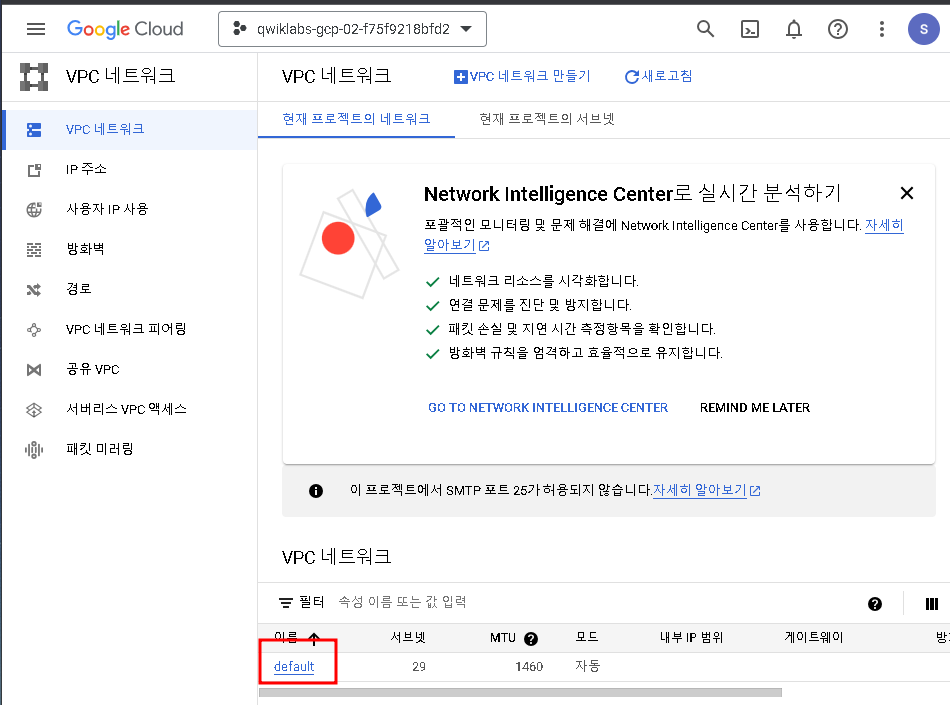Viewport: 950px width, 705px height.
Task: Open the default network link
Action: coord(294,666)
